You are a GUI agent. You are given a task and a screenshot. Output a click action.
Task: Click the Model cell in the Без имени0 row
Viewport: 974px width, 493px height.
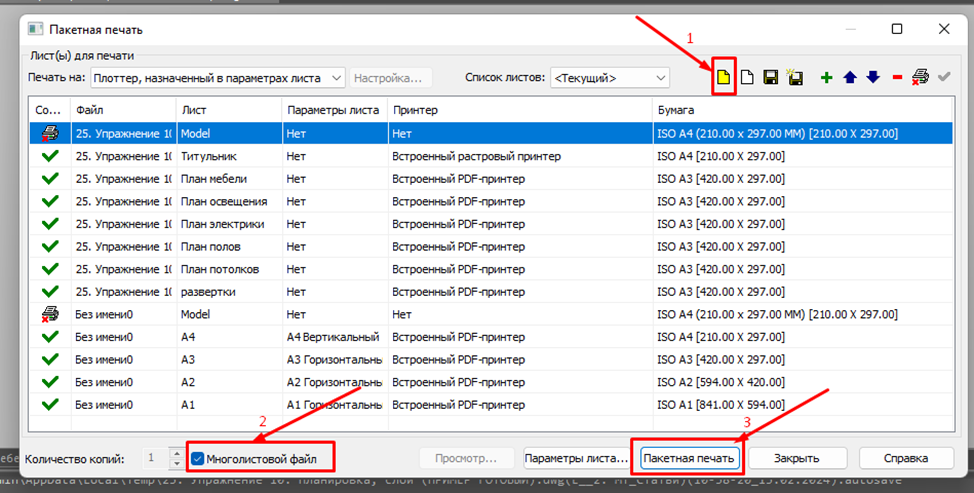click(229, 314)
